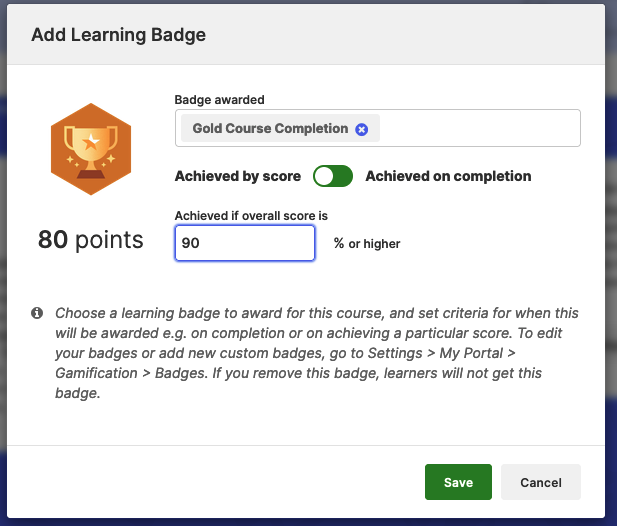Click the number 80 under the trophy
Screen dimensions: 617x526
point(53,240)
